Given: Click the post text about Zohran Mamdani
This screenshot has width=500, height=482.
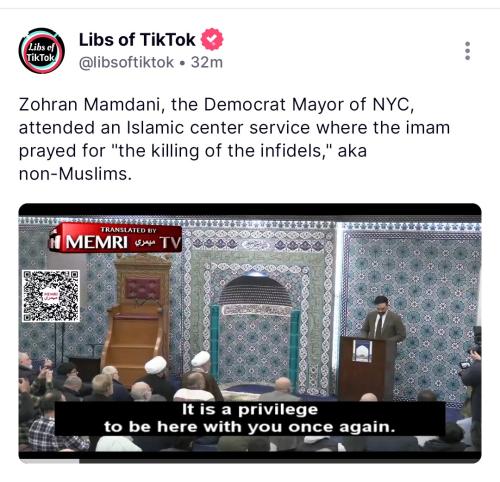Looking at the screenshot, I should pyautogui.click(x=234, y=139).
